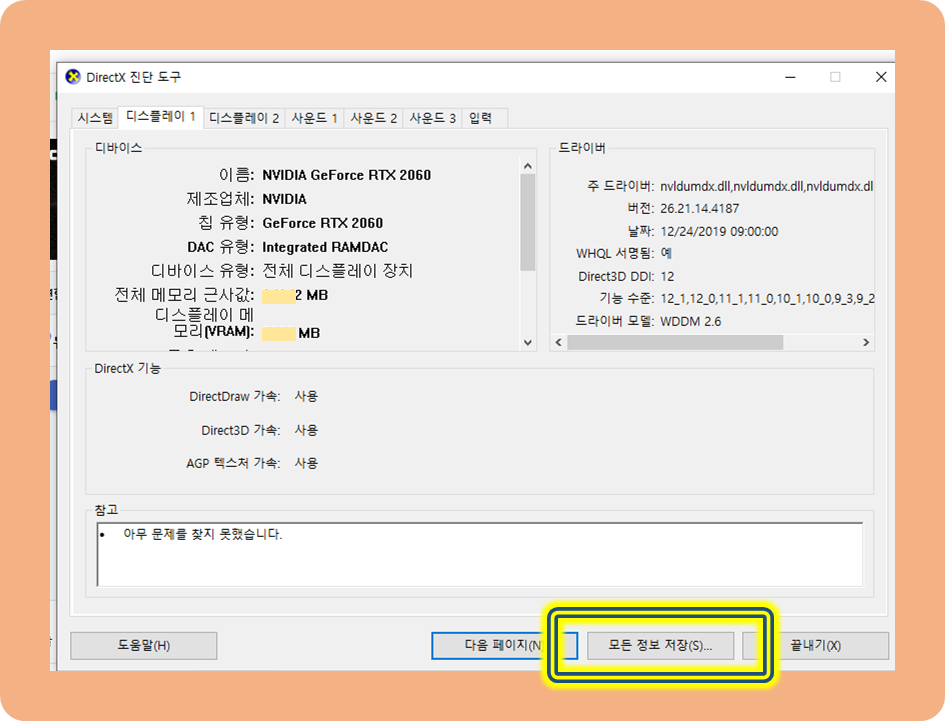Click the 도움말(H) button

tap(143, 646)
